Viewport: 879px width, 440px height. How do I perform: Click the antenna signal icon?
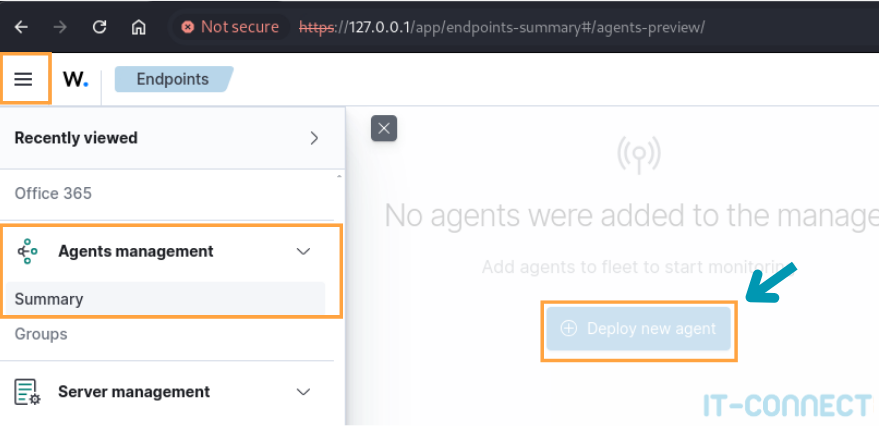point(638,153)
